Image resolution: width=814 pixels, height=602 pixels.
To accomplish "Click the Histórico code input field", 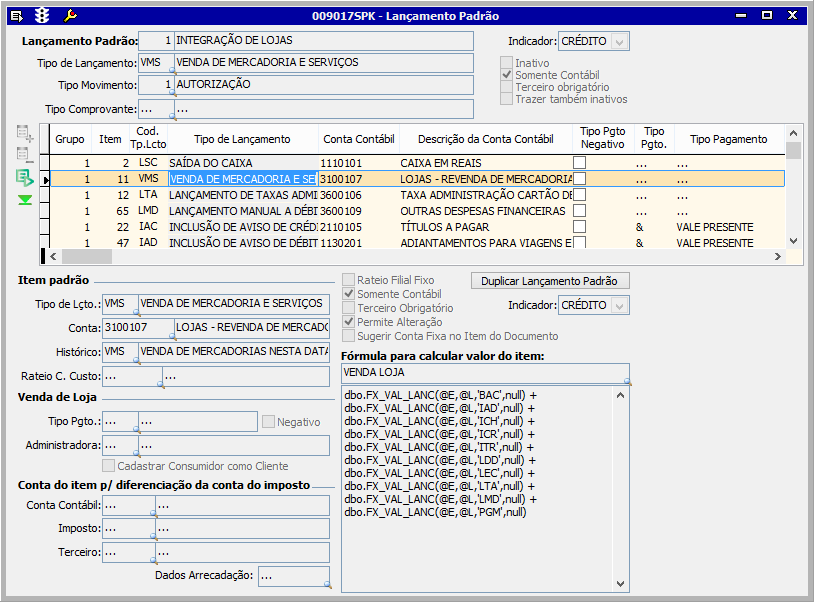I will (x=119, y=352).
